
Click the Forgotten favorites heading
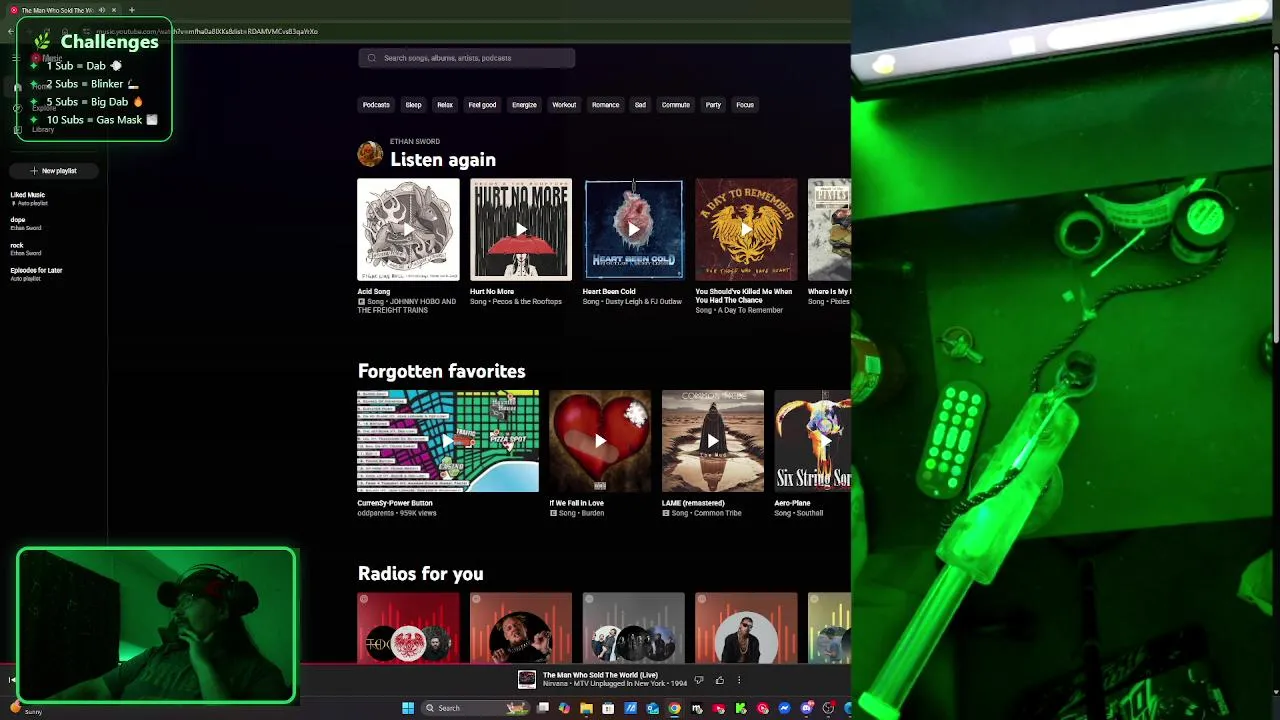click(441, 371)
